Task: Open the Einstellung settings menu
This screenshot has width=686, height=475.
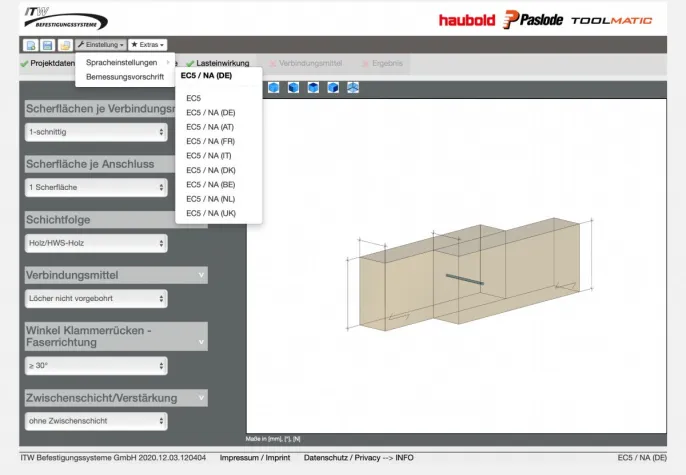Action: pos(100,45)
